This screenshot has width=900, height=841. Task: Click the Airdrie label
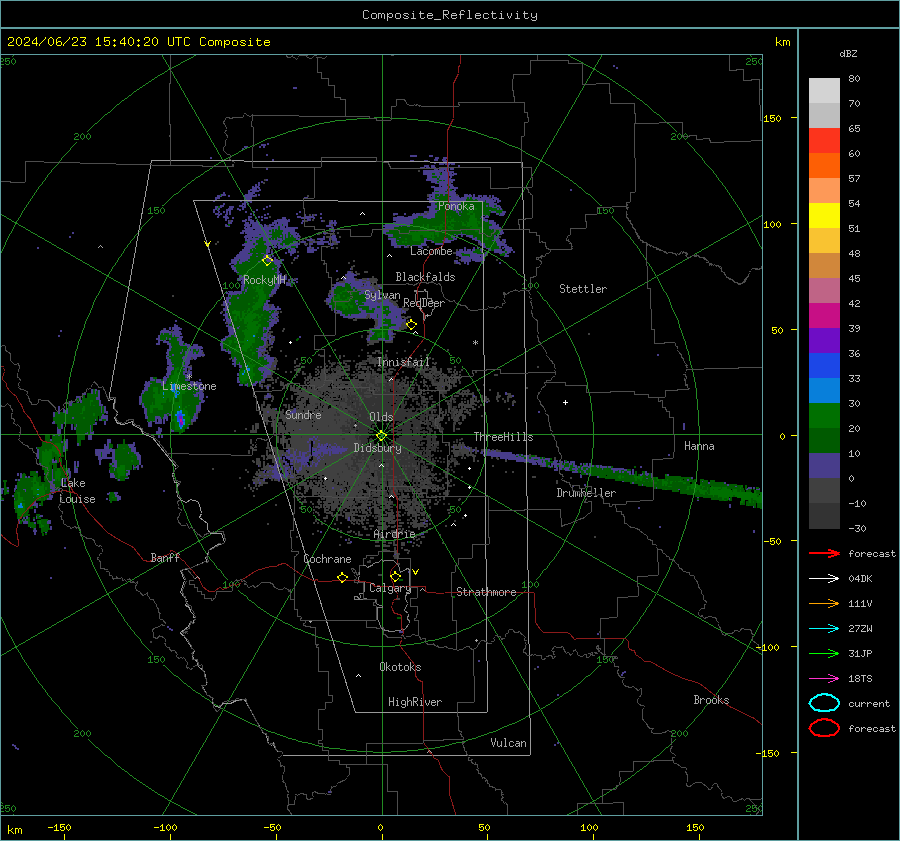coord(394,534)
